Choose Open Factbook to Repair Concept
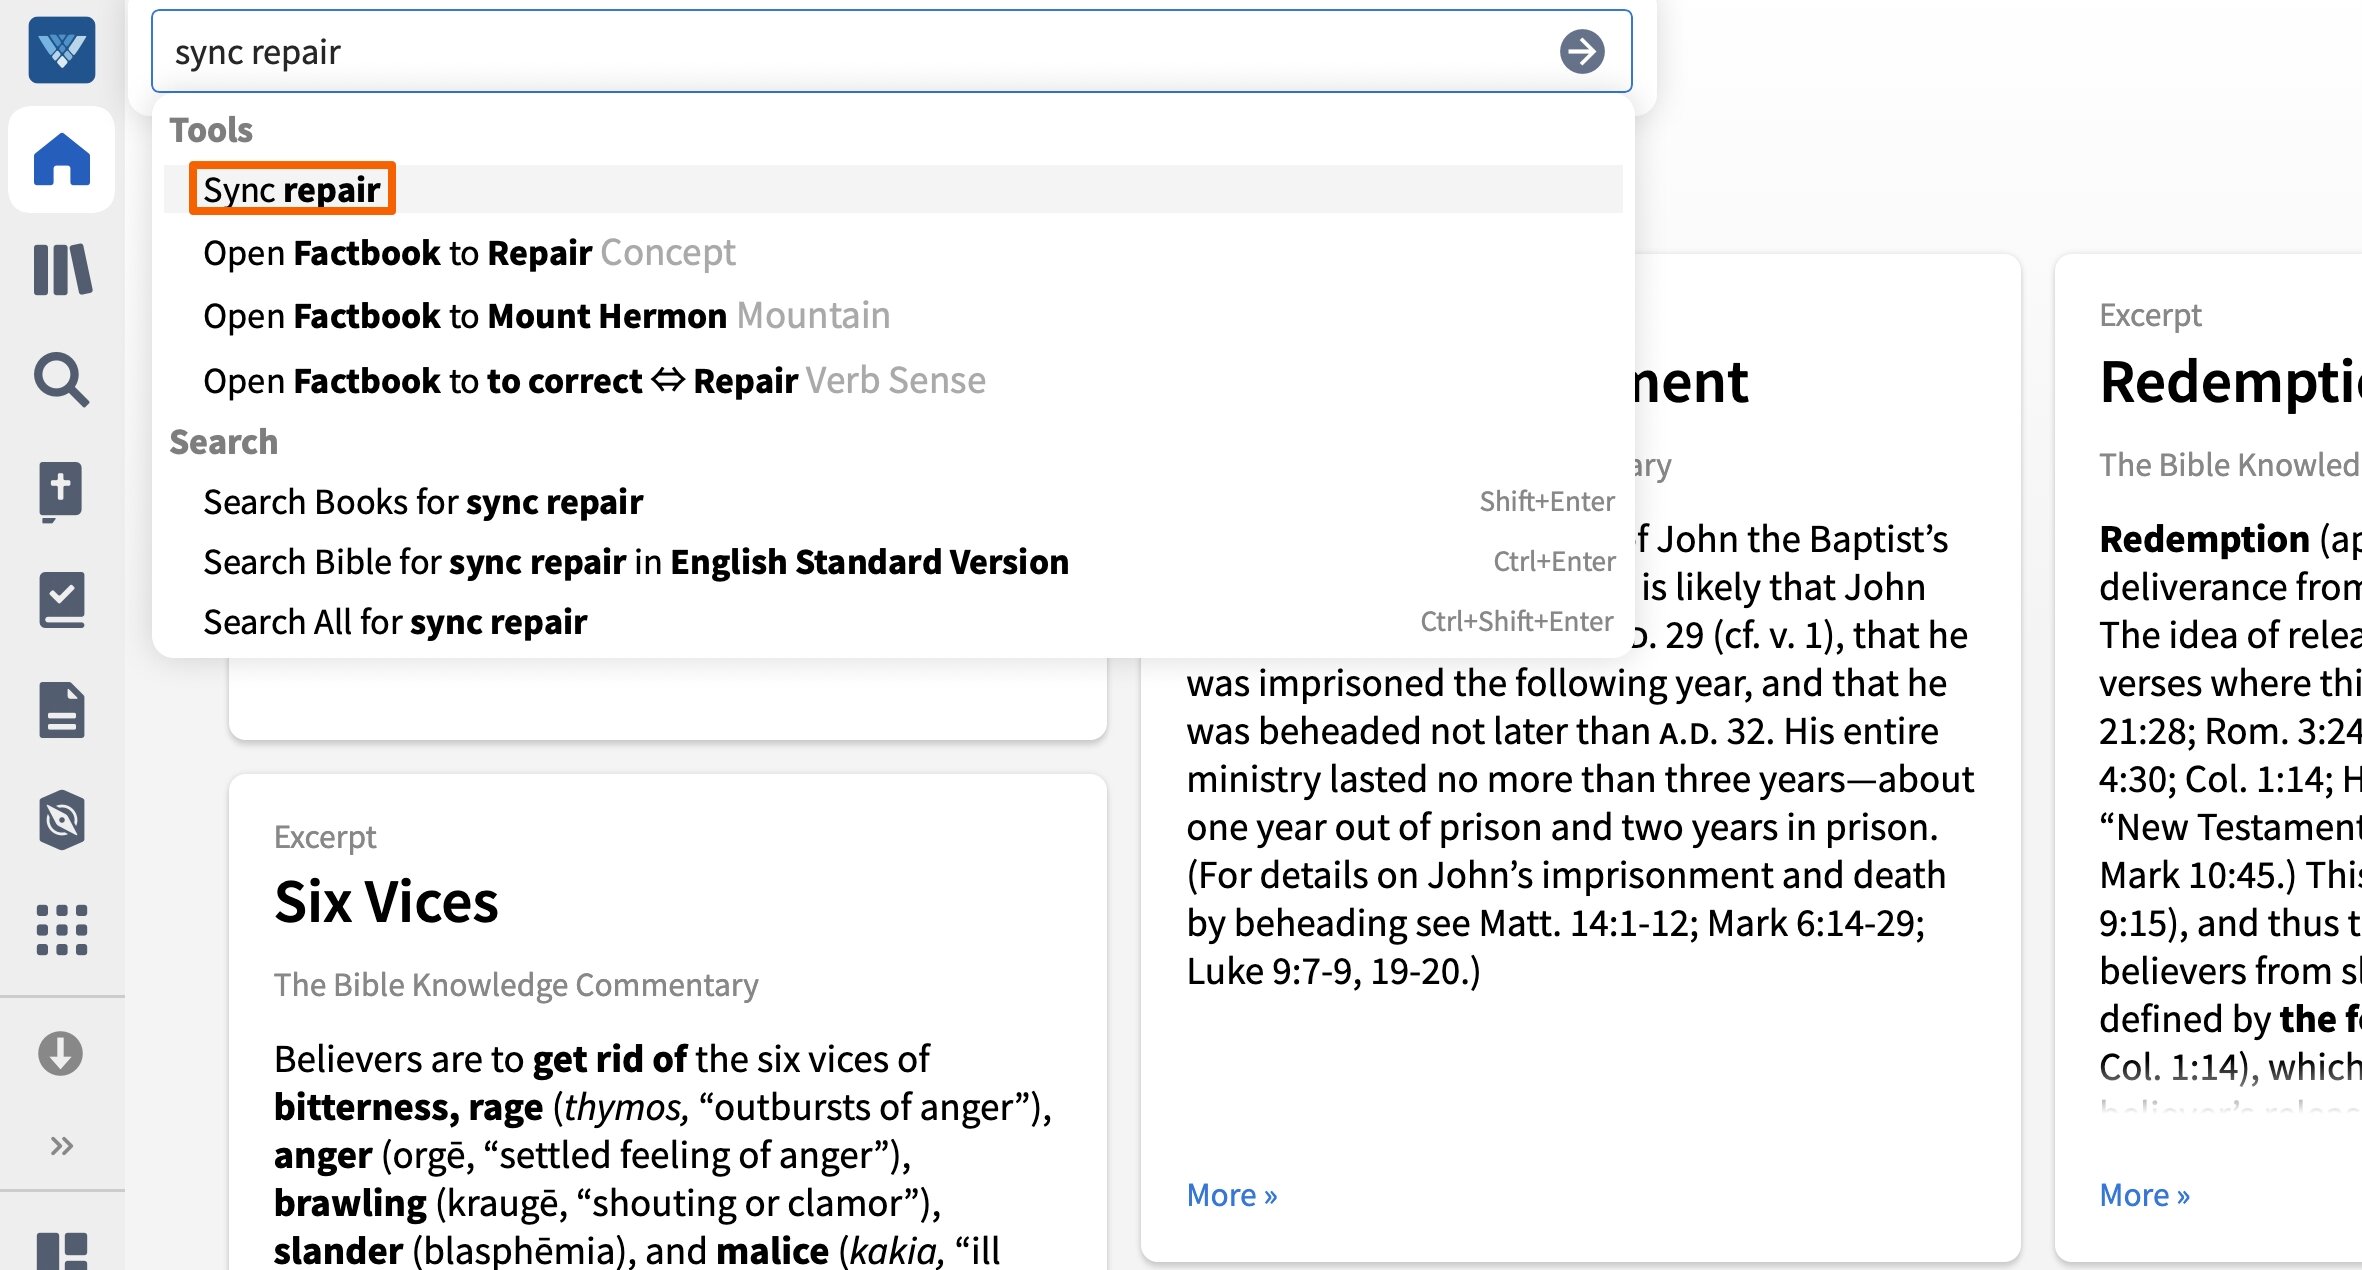The height and width of the screenshot is (1270, 2362). coord(469,253)
